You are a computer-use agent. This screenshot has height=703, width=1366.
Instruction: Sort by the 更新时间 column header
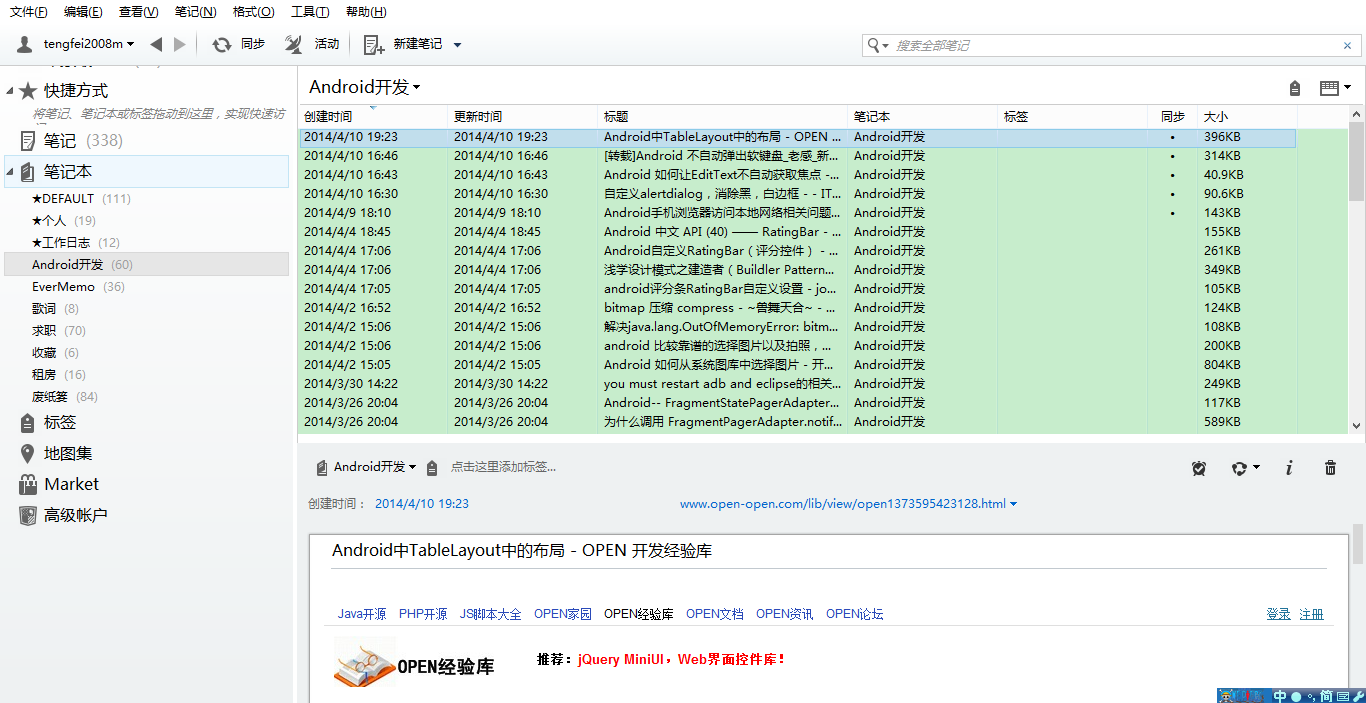tap(523, 116)
